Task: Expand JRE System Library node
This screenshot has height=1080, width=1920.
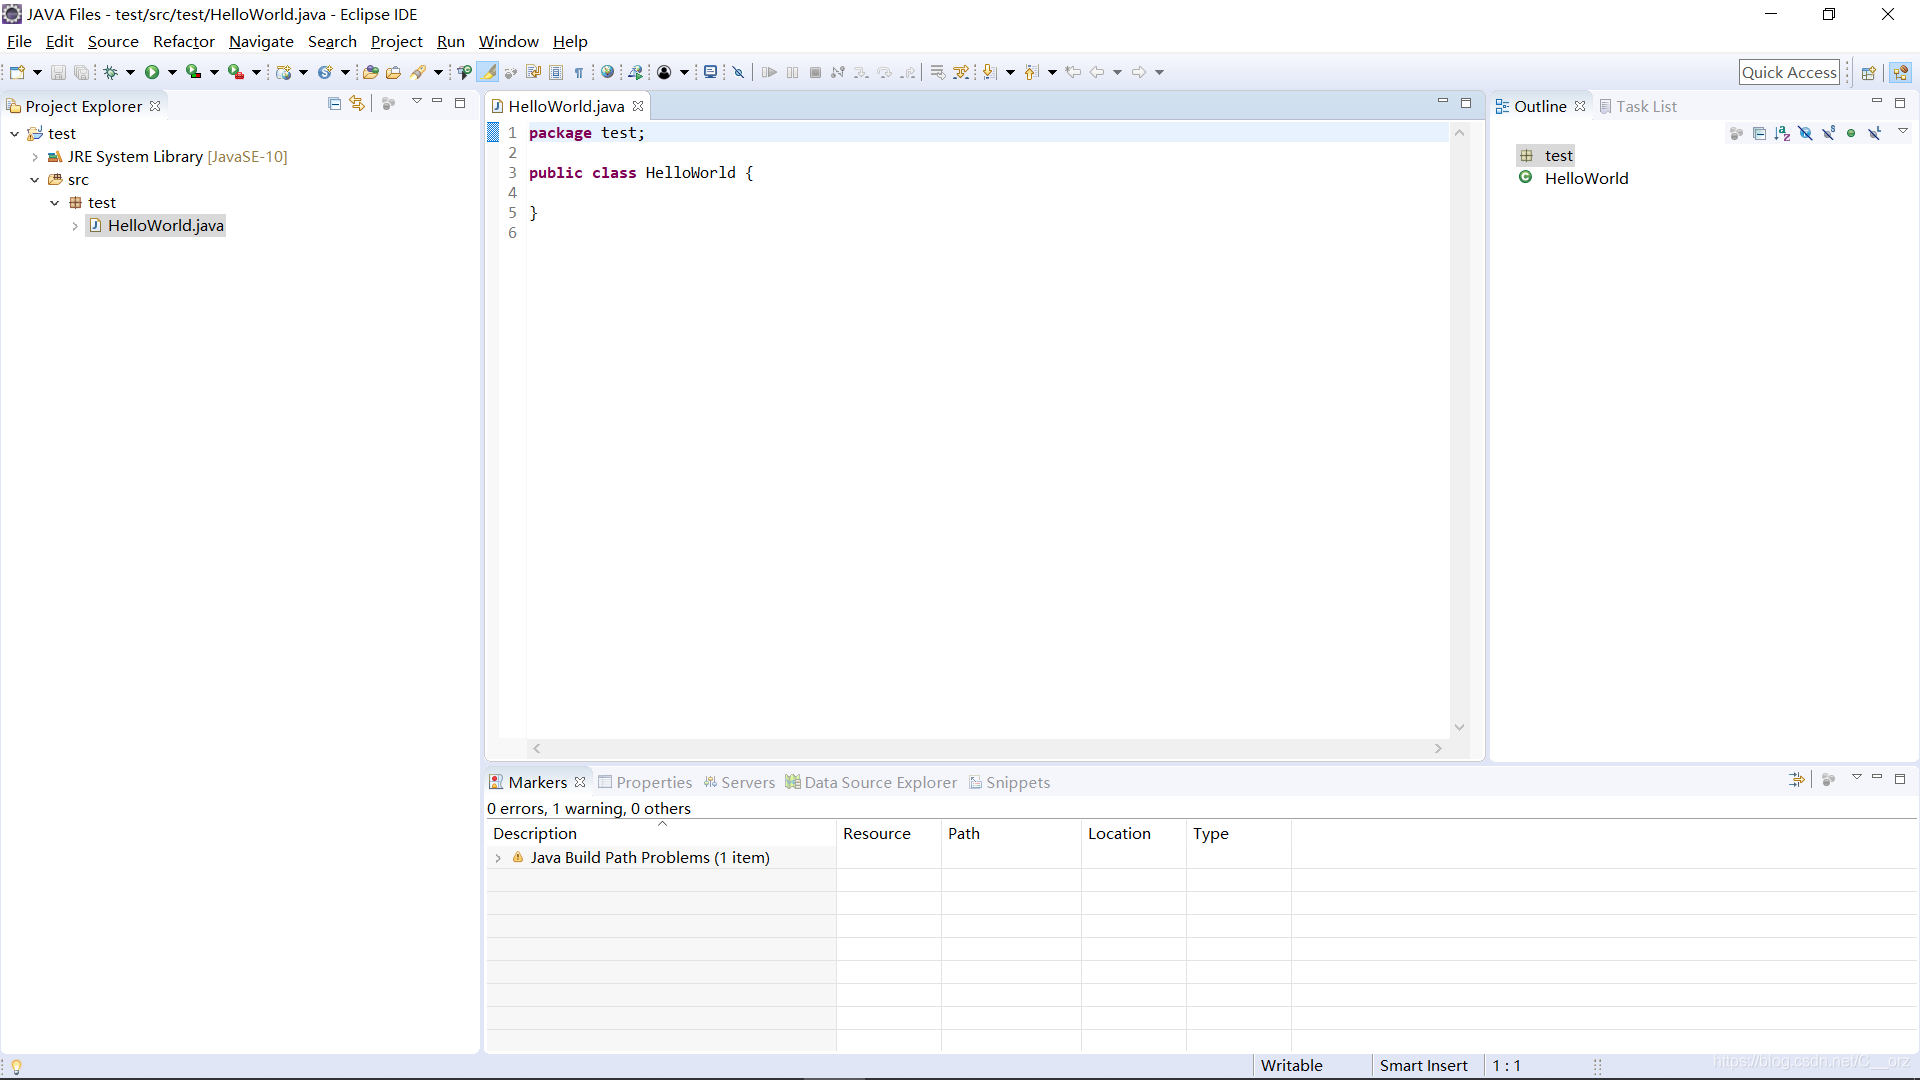Action: (35, 157)
